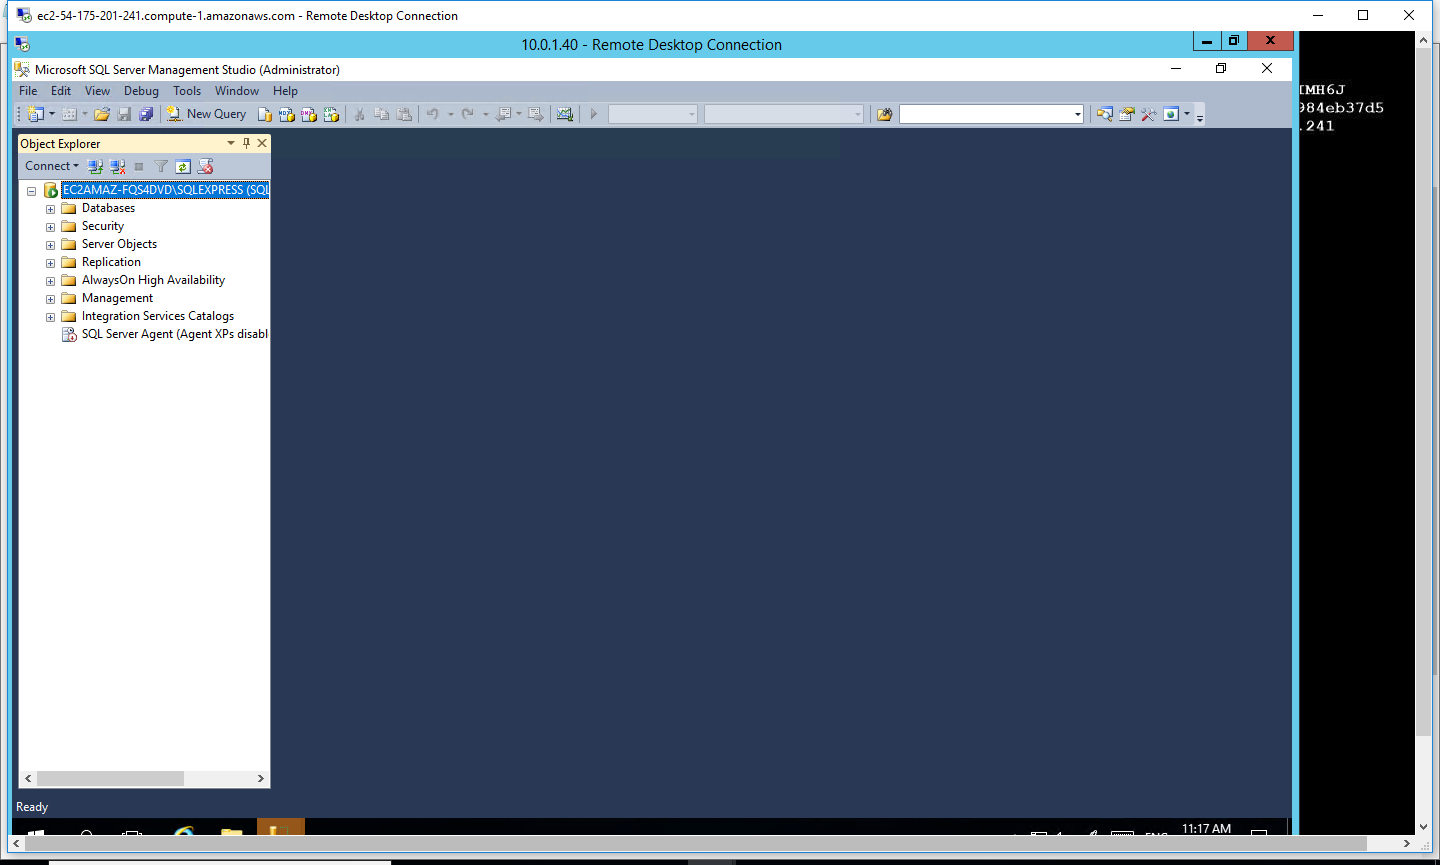1440x865 pixels.
Task: Expand the Security folder
Action: coord(50,226)
